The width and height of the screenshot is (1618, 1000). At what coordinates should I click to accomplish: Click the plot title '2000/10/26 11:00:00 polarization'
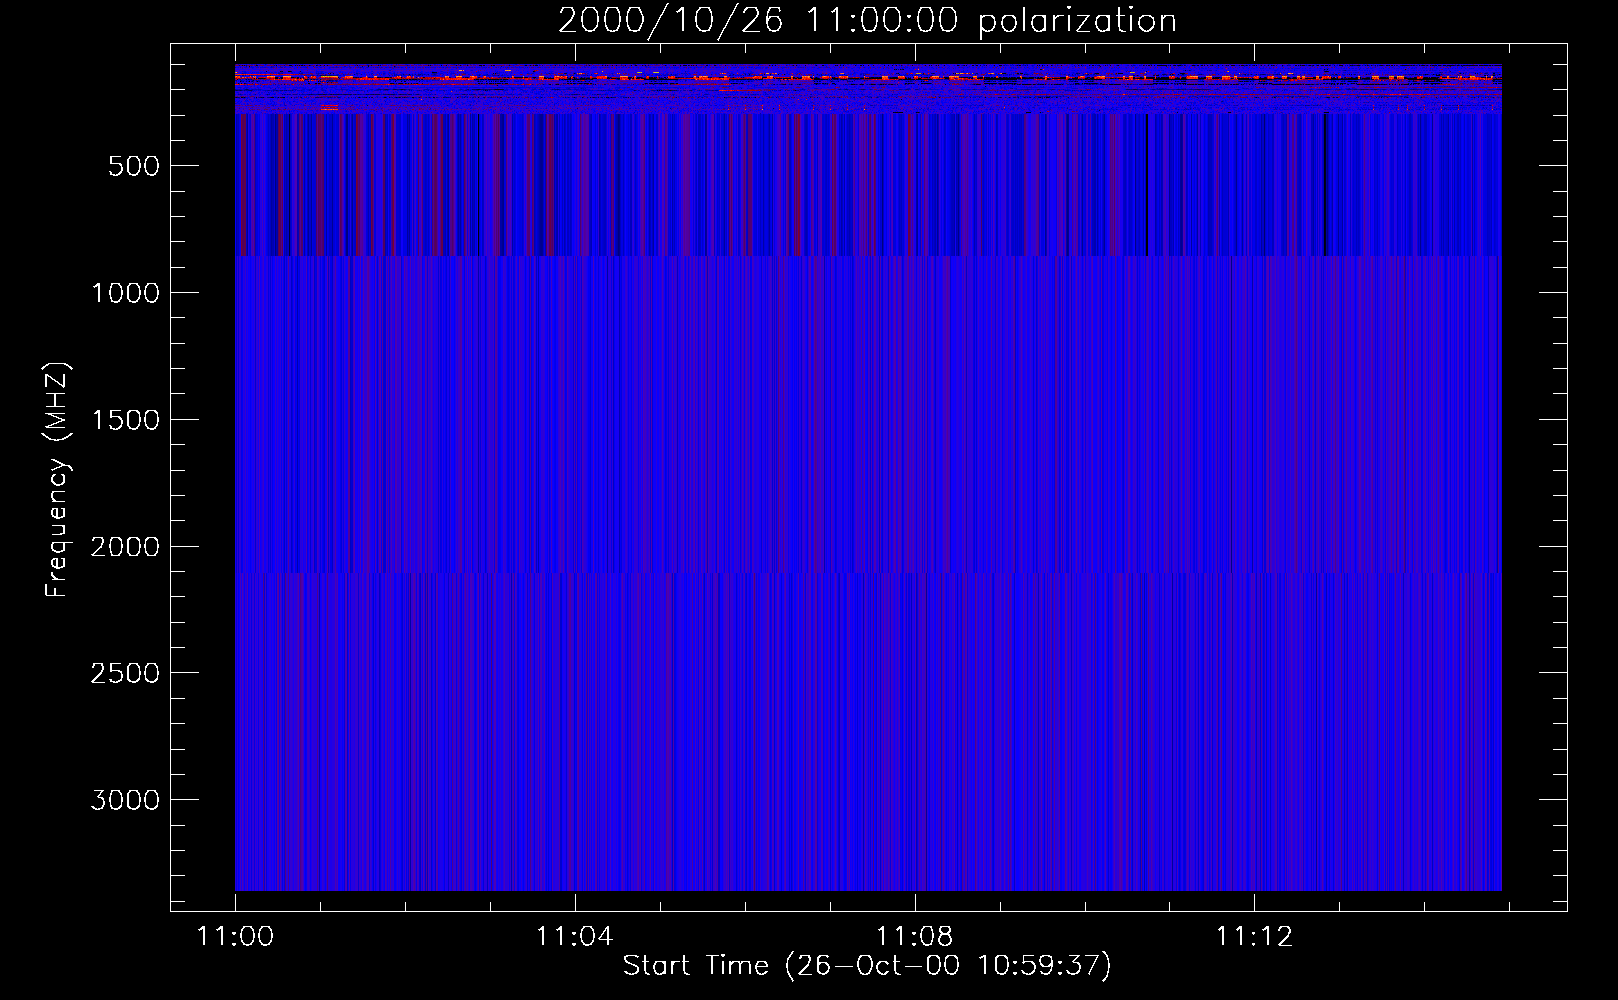click(x=867, y=21)
